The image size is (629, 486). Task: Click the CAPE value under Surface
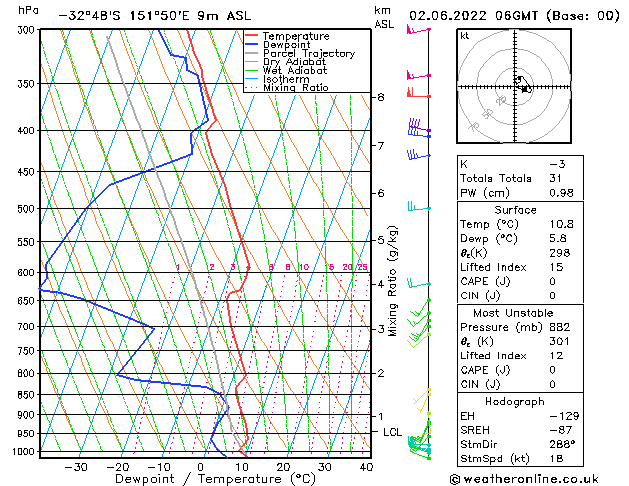(552, 281)
